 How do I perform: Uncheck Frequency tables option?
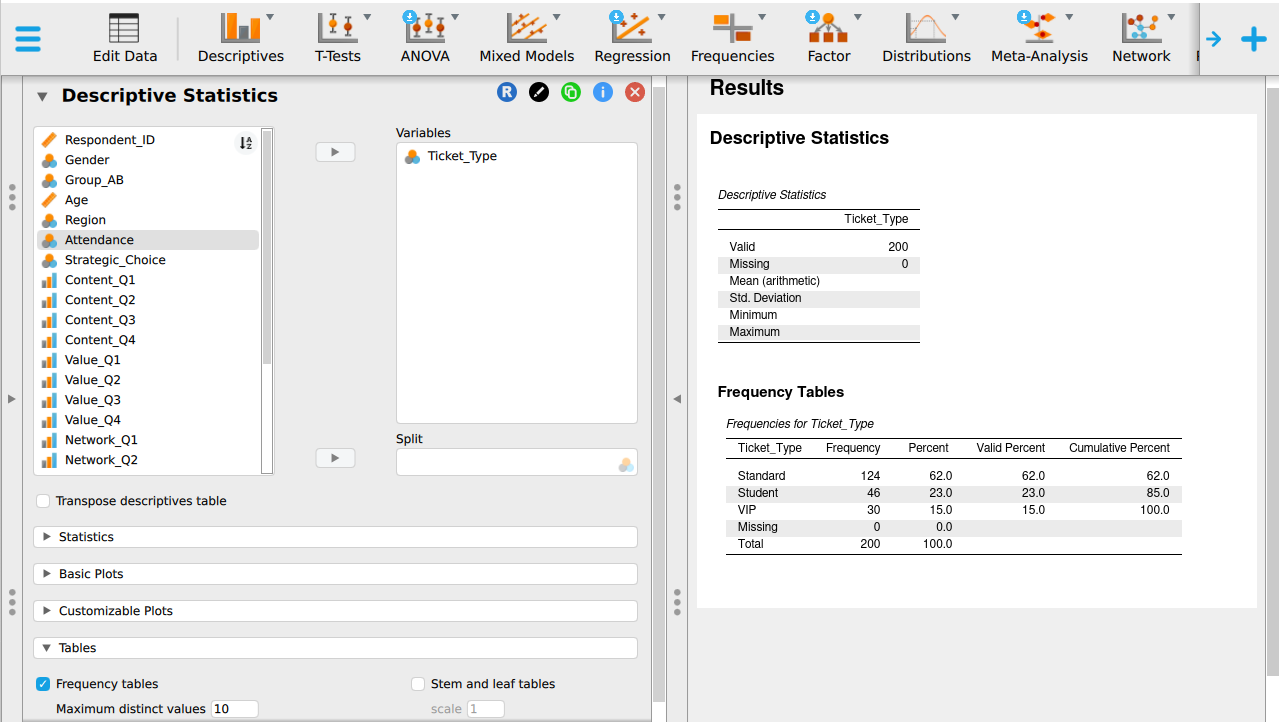pos(43,684)
